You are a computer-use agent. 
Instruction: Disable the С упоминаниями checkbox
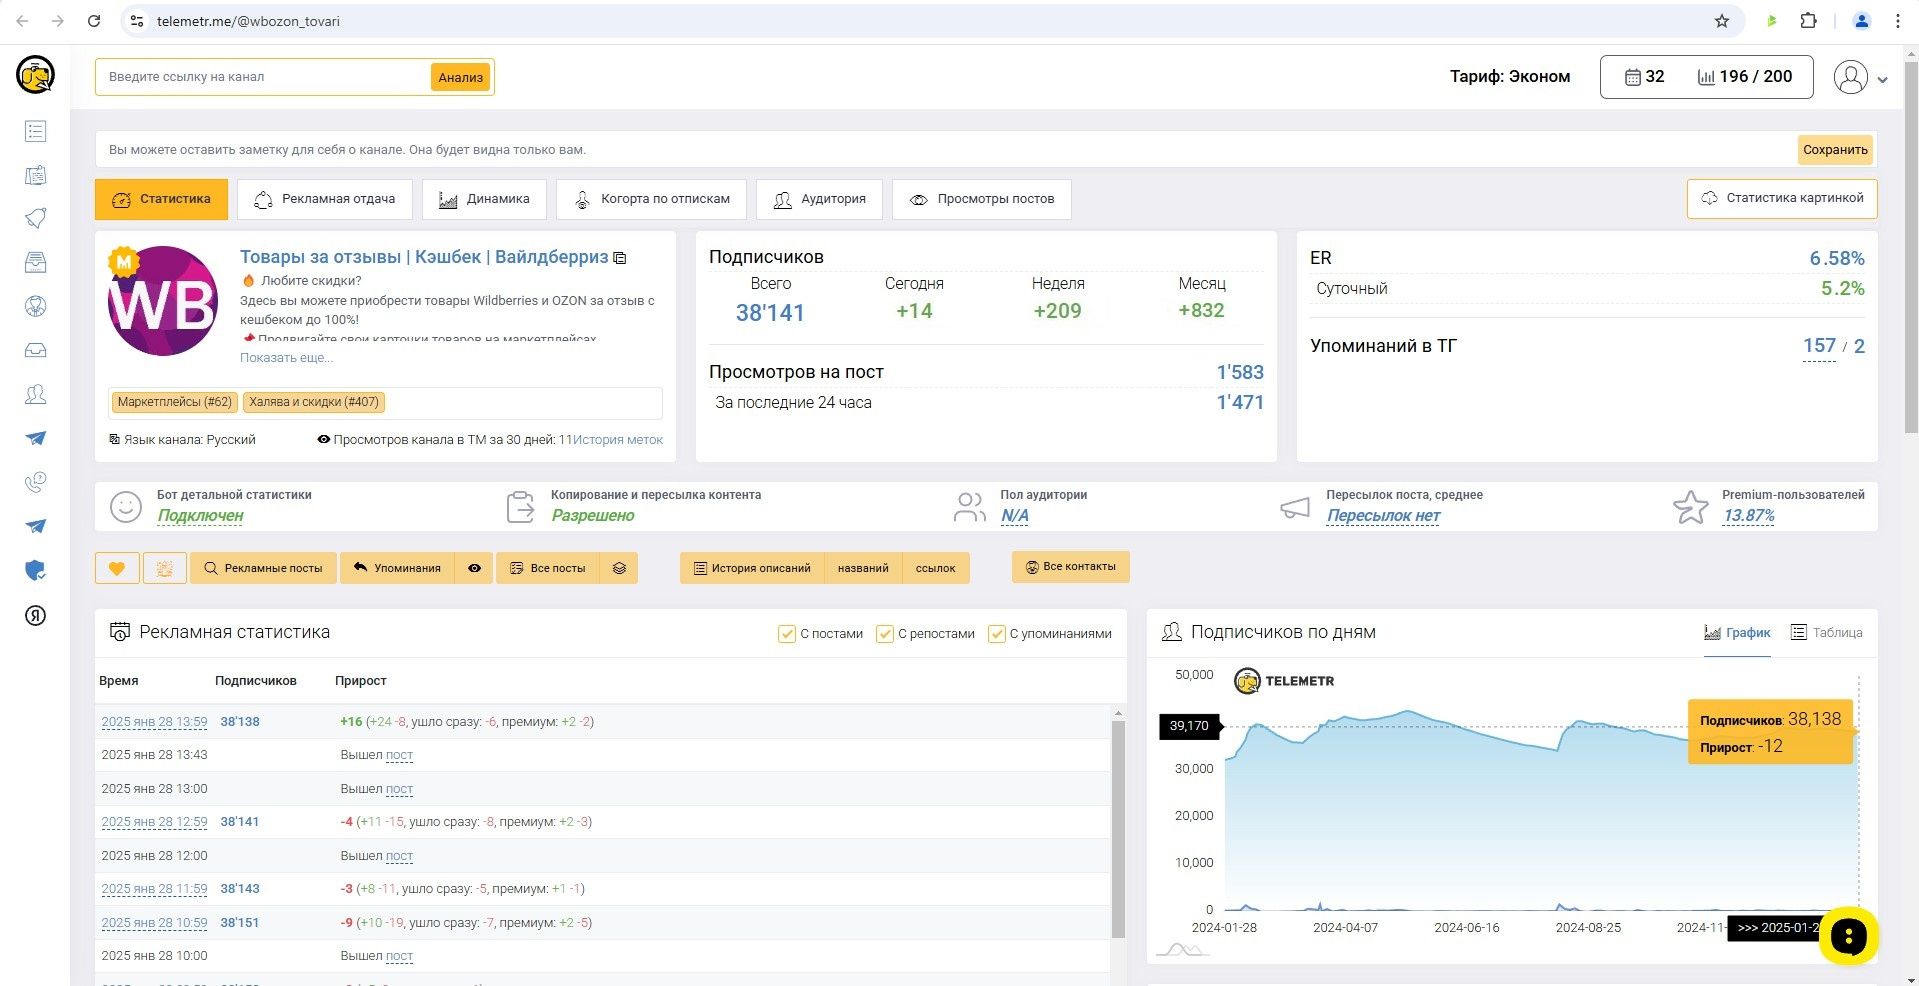point(996,634)
